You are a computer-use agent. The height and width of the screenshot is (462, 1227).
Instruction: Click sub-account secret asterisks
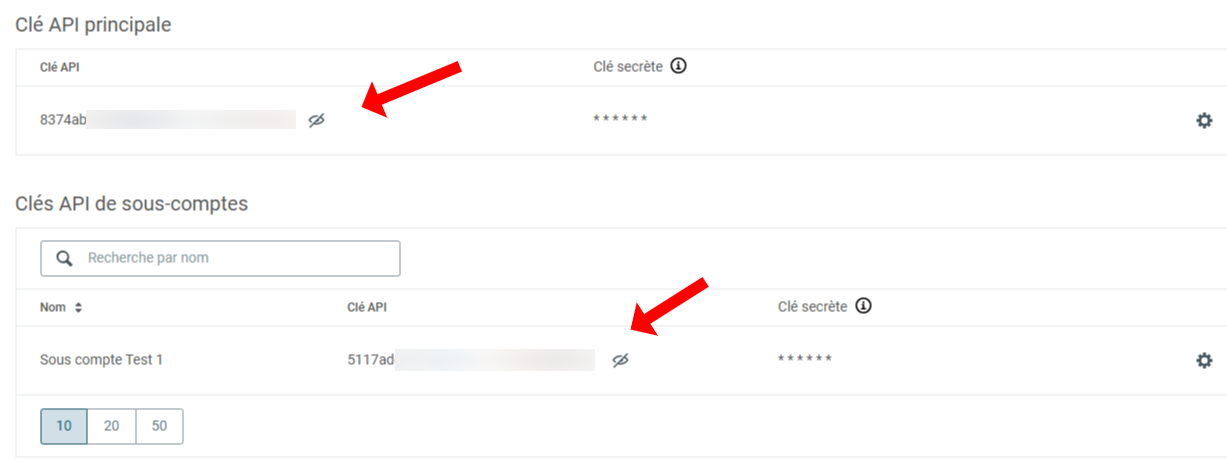tap(805, 360)
